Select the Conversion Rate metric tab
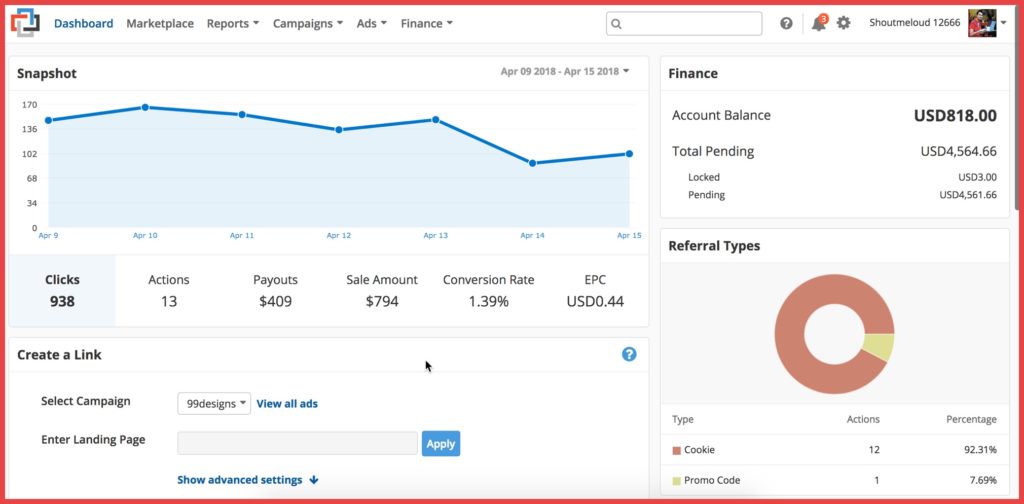Screen dimensions: 1024x504 tap(488, 291)
